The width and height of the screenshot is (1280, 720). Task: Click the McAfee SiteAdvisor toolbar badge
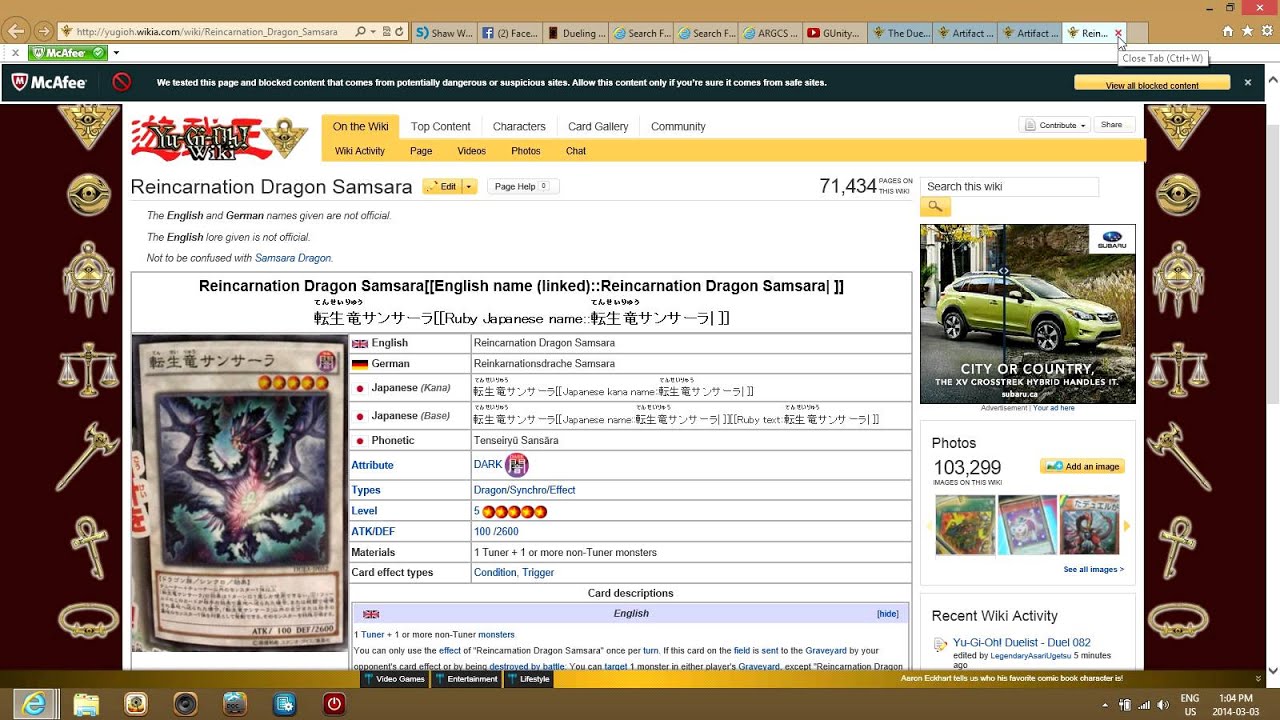pyautogui.click(x=67, y=52)
